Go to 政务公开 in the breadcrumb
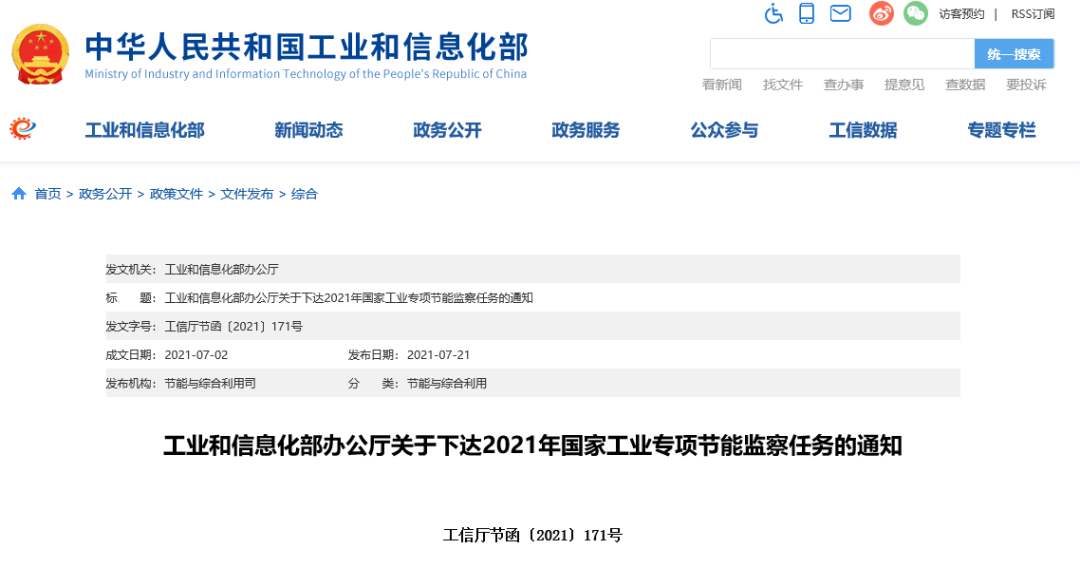This screenshot has width=1080, height=568. pos(105,194)
